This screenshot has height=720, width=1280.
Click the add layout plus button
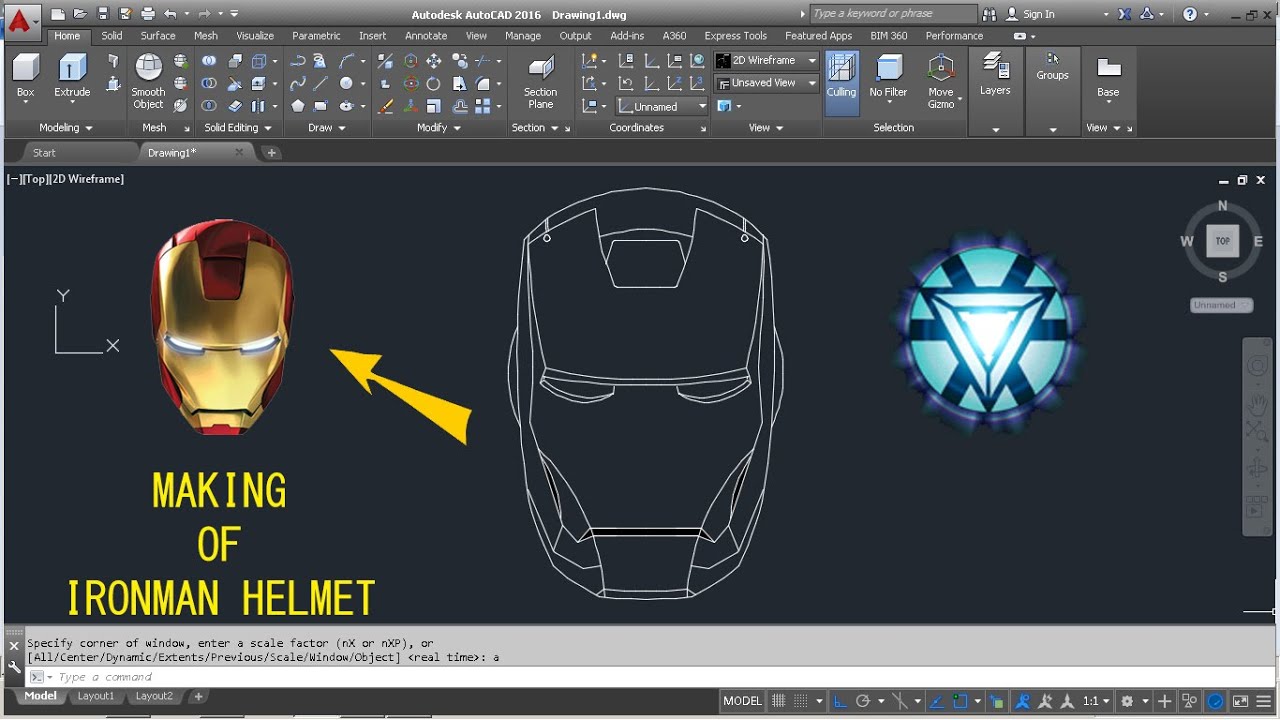[198, 696]
